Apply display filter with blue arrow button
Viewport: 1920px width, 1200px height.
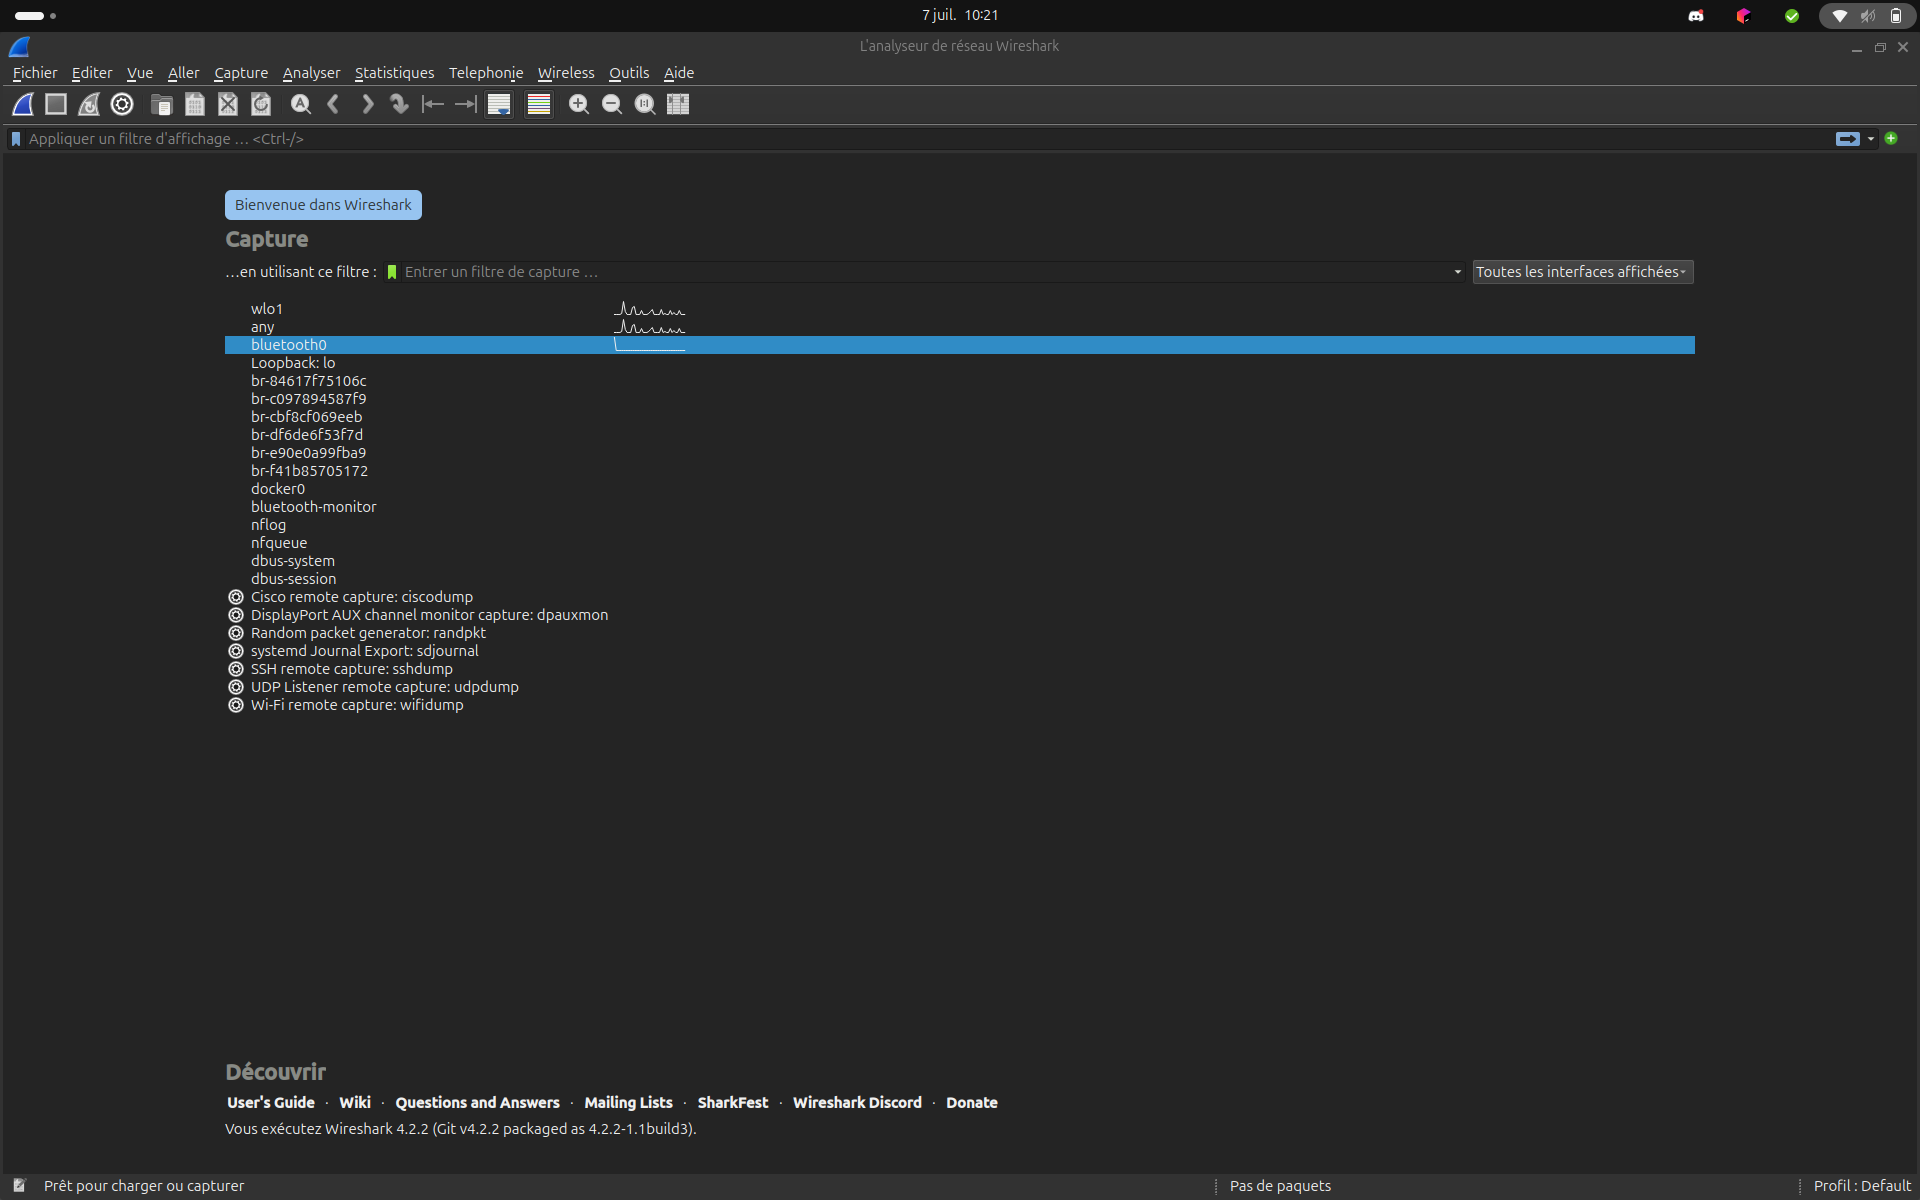click(x=1847, y=139)
